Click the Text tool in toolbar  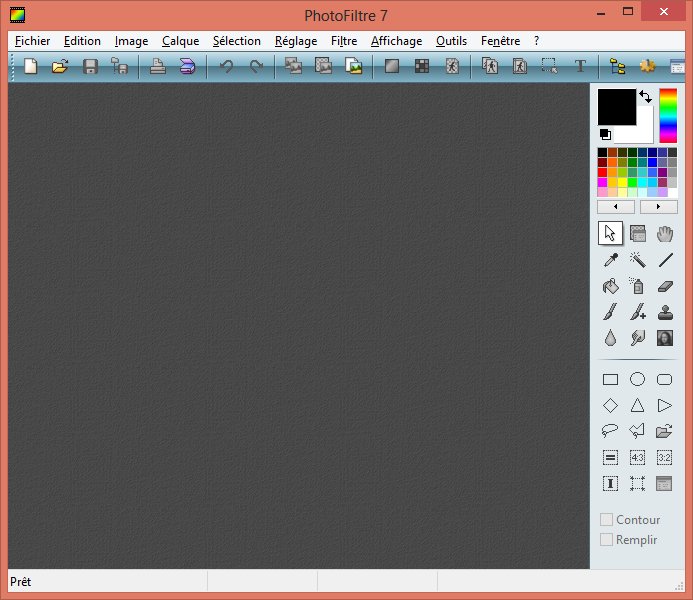click(x=580, y=67)
